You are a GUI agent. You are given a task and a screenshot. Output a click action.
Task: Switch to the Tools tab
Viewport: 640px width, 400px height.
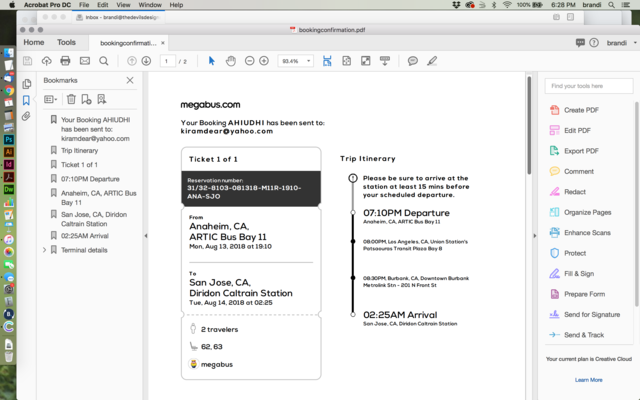point(66,42)
